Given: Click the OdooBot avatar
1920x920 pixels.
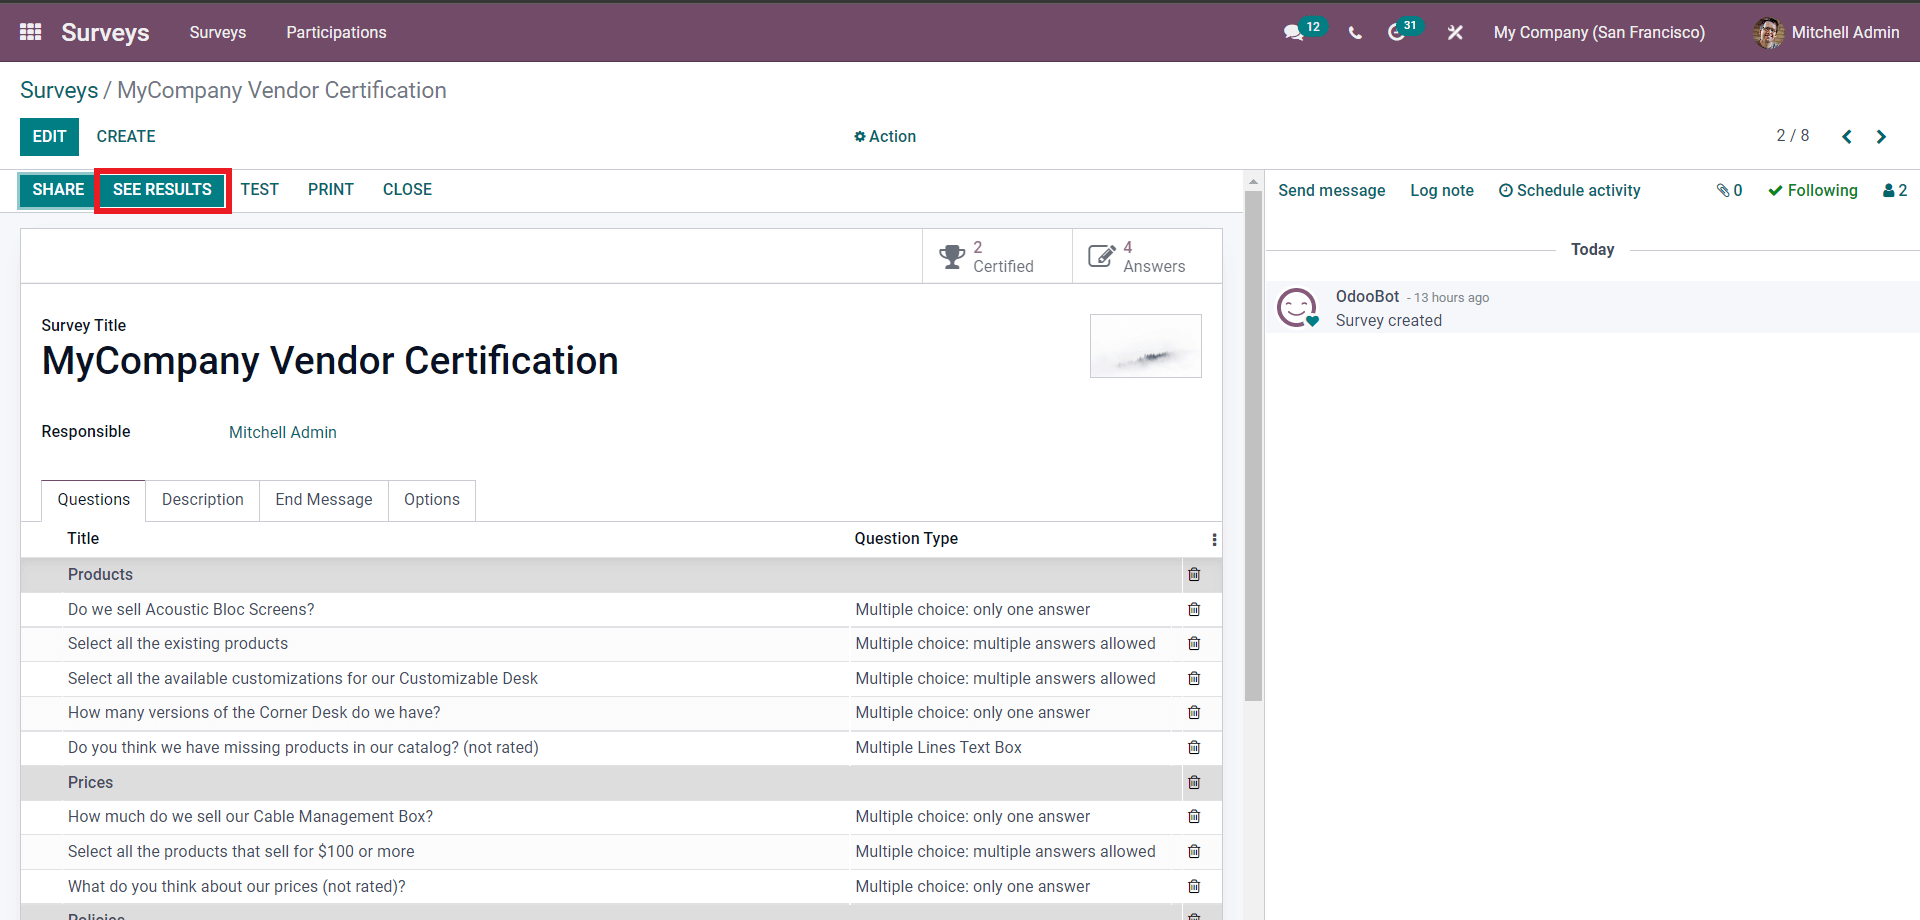Looking at the screenshot, I should [x=1297, y=308].
